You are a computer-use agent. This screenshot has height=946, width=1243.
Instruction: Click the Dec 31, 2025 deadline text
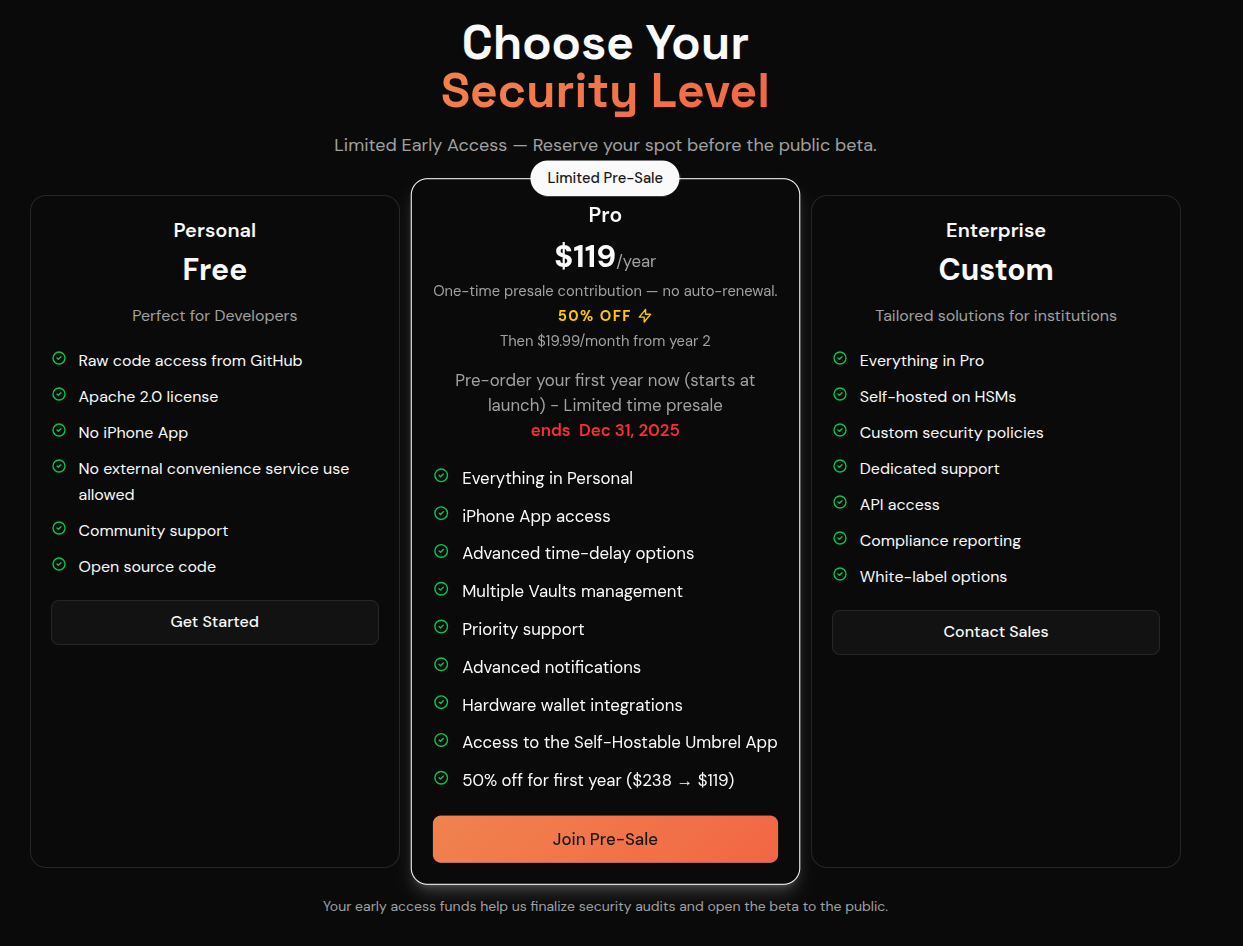[x=629, y=430]
